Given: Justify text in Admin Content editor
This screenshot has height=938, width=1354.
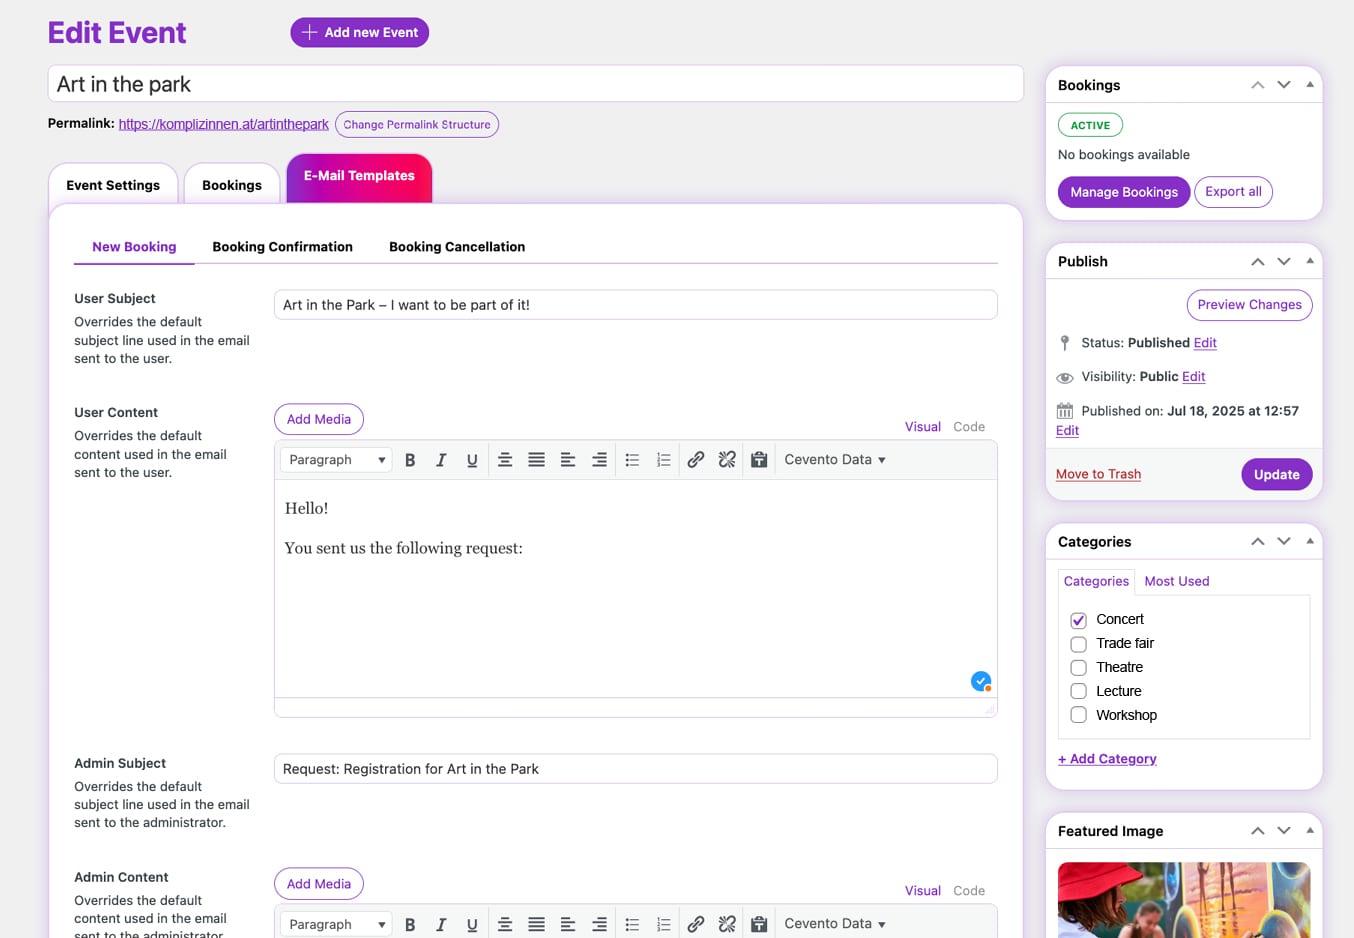Looking at the screenshot, I should point(536,924).
